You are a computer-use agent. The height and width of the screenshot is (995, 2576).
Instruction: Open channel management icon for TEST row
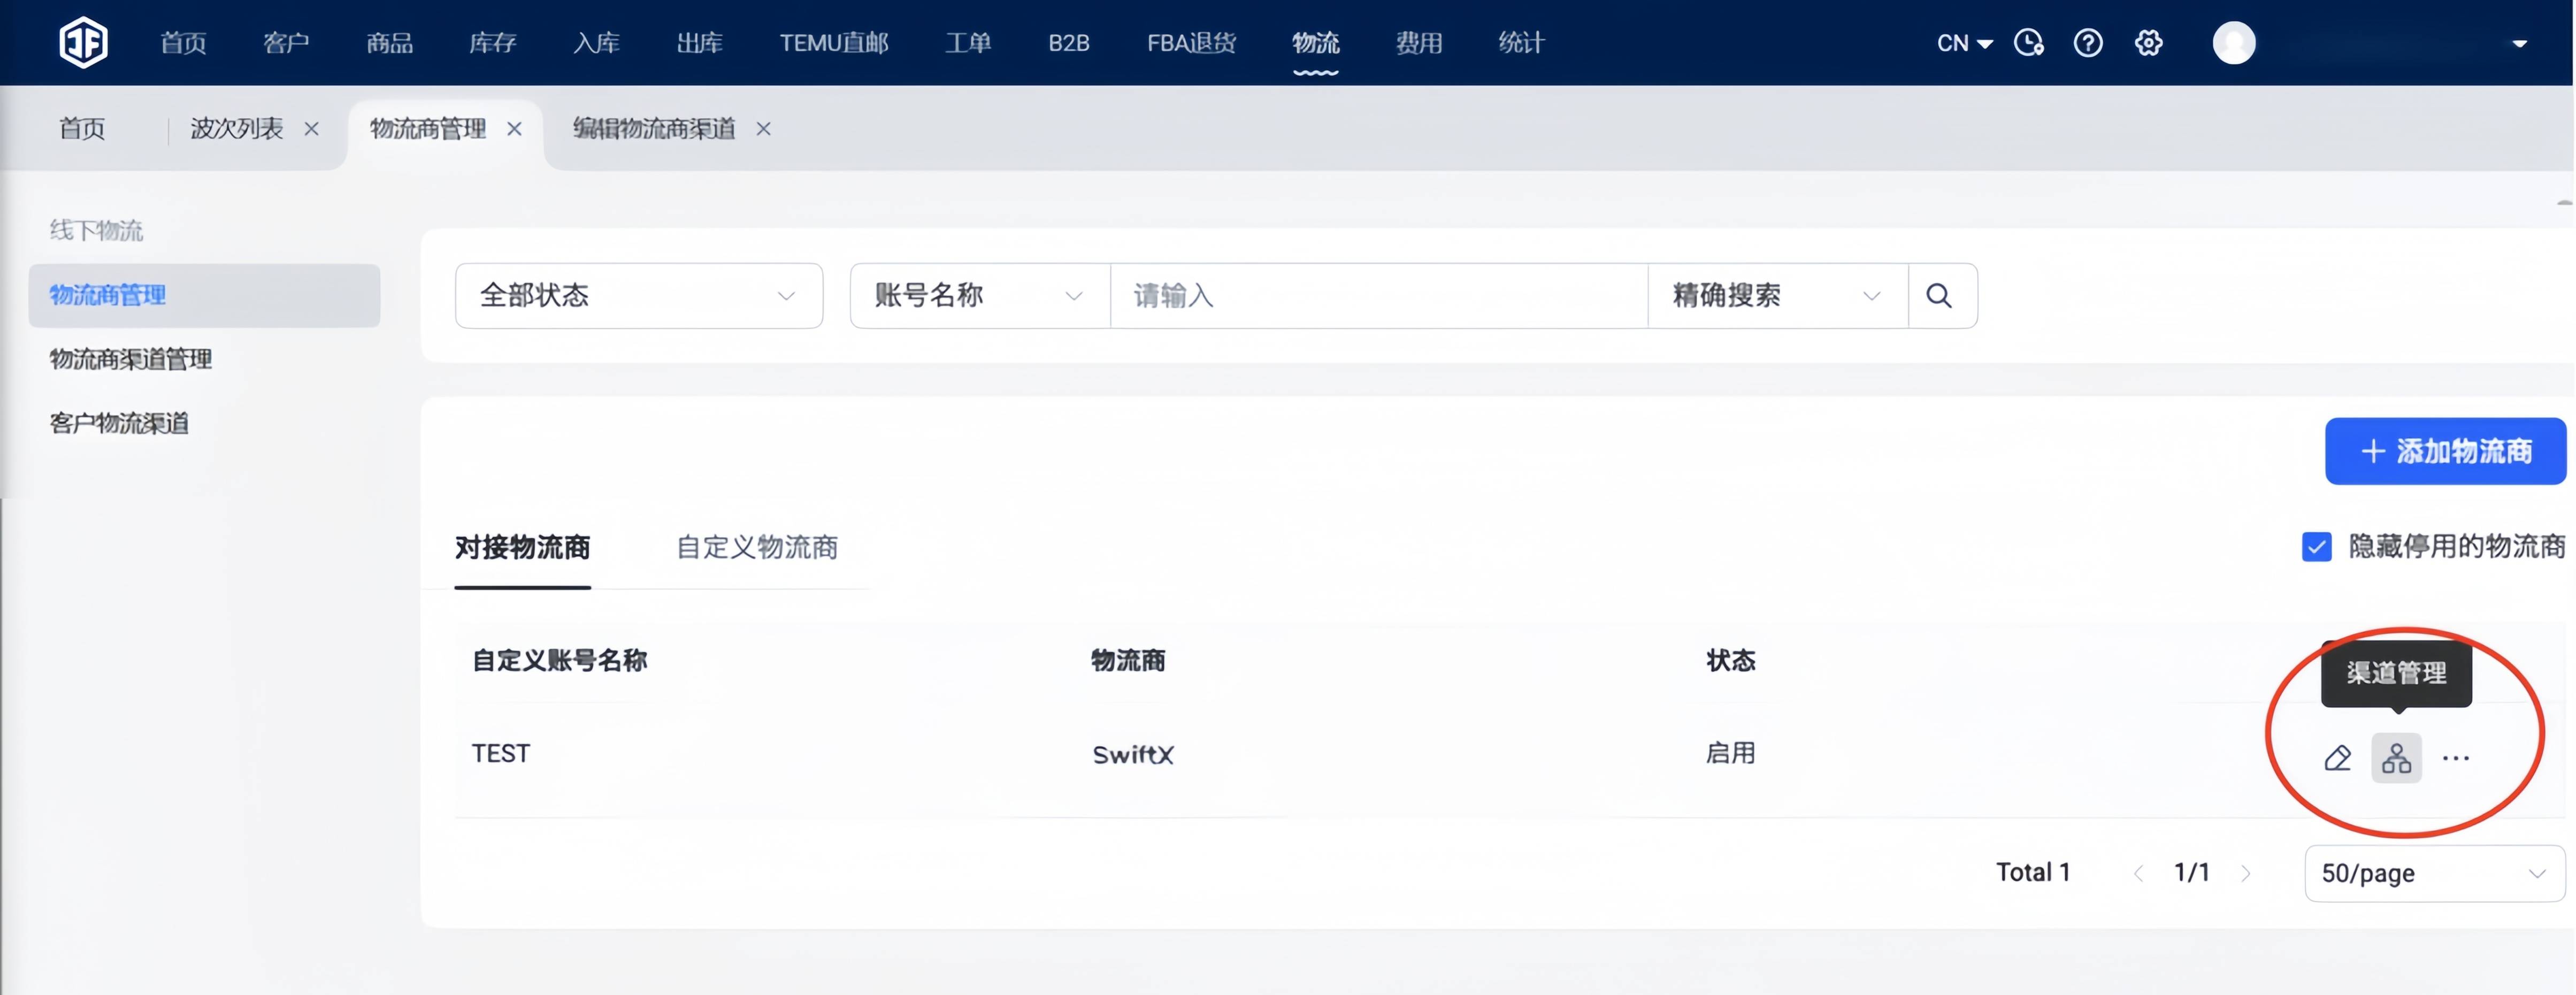pyautogui.click(x=2396, y=758)
